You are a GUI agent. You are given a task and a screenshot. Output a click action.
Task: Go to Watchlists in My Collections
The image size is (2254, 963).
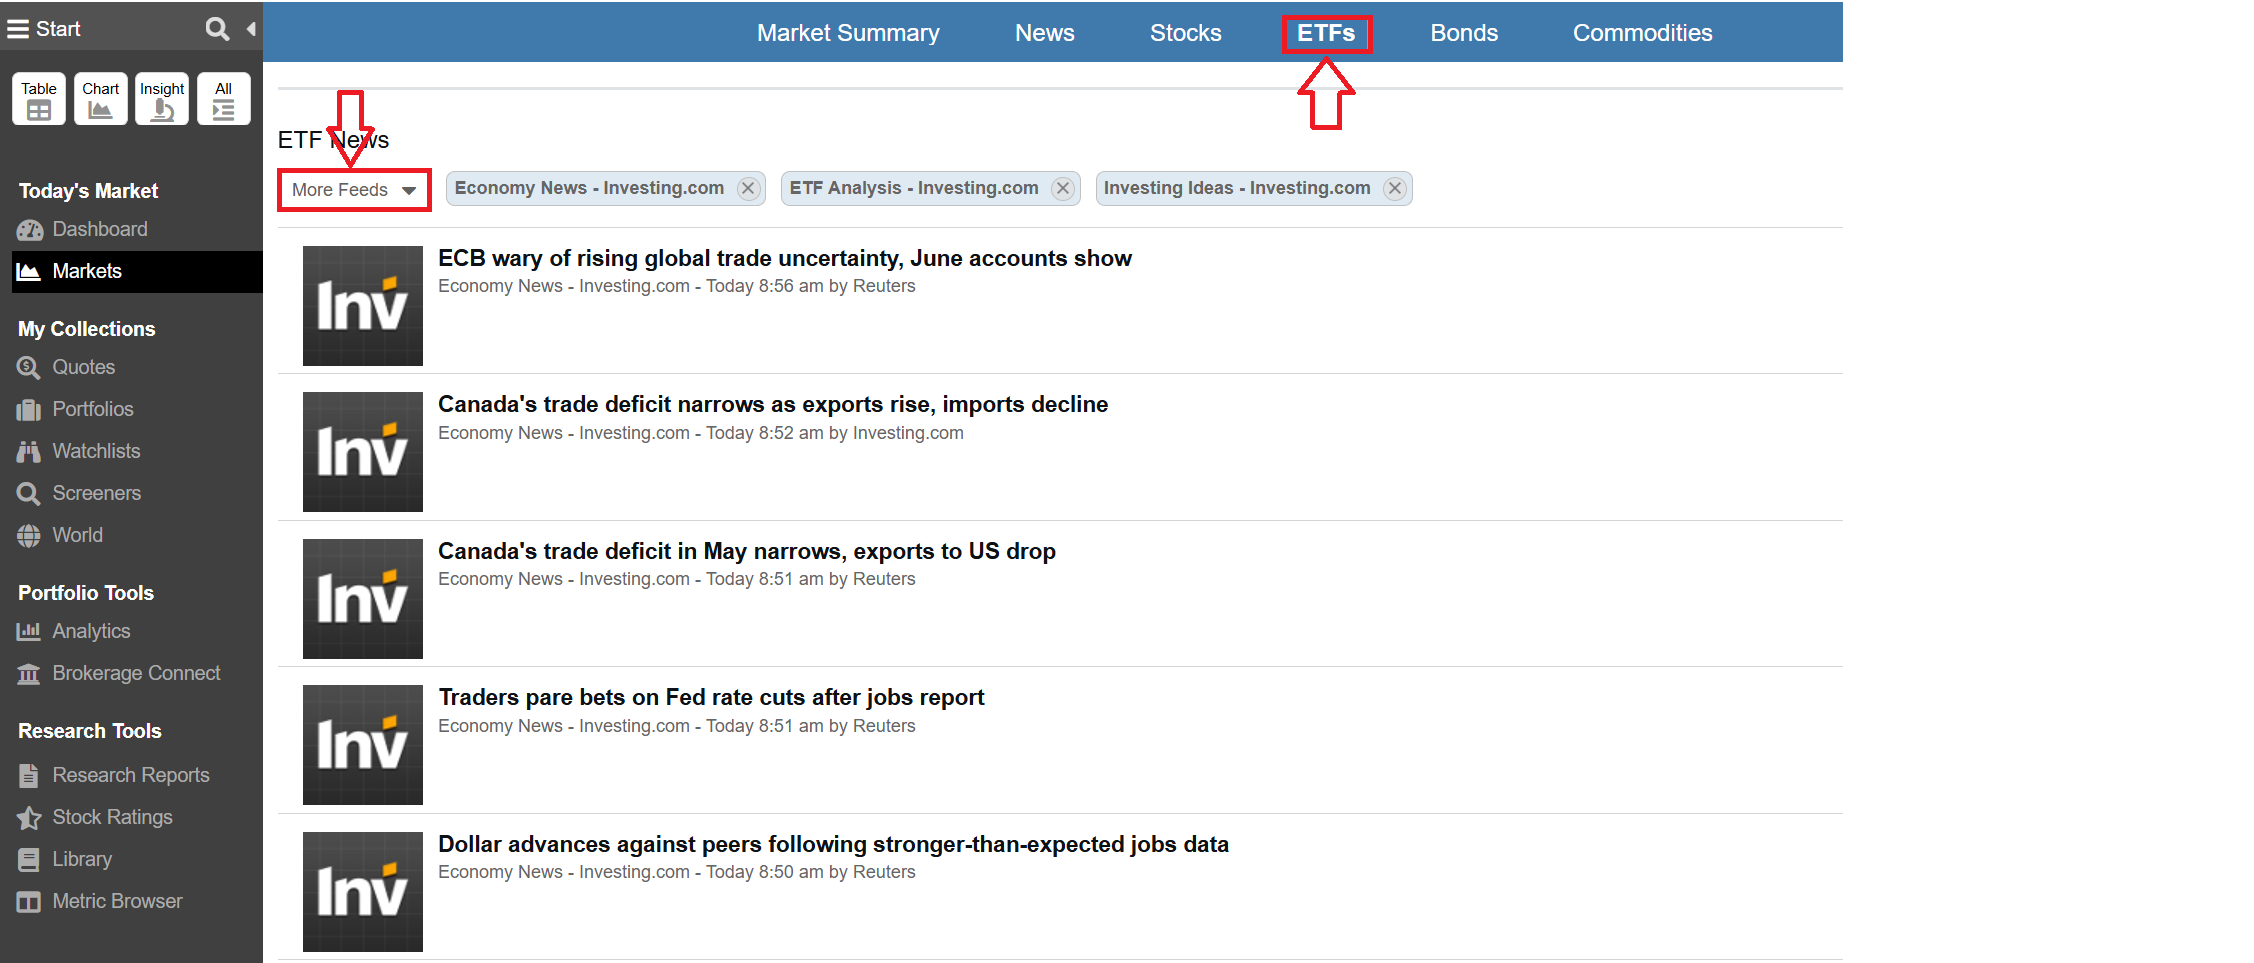pyautogui.click(x=96, y=451)
